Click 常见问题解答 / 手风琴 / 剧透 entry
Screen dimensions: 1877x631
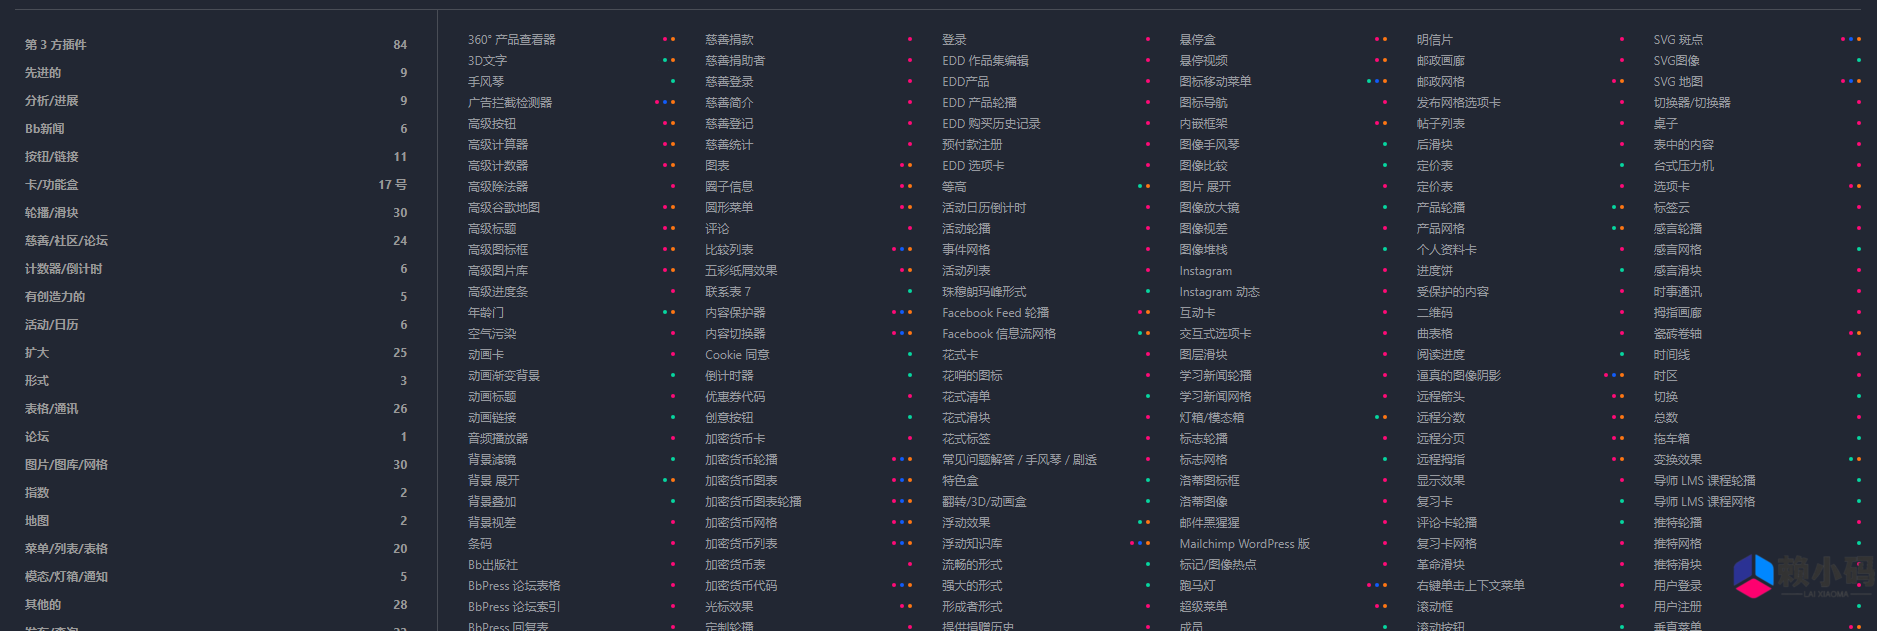coord(1019,460)
